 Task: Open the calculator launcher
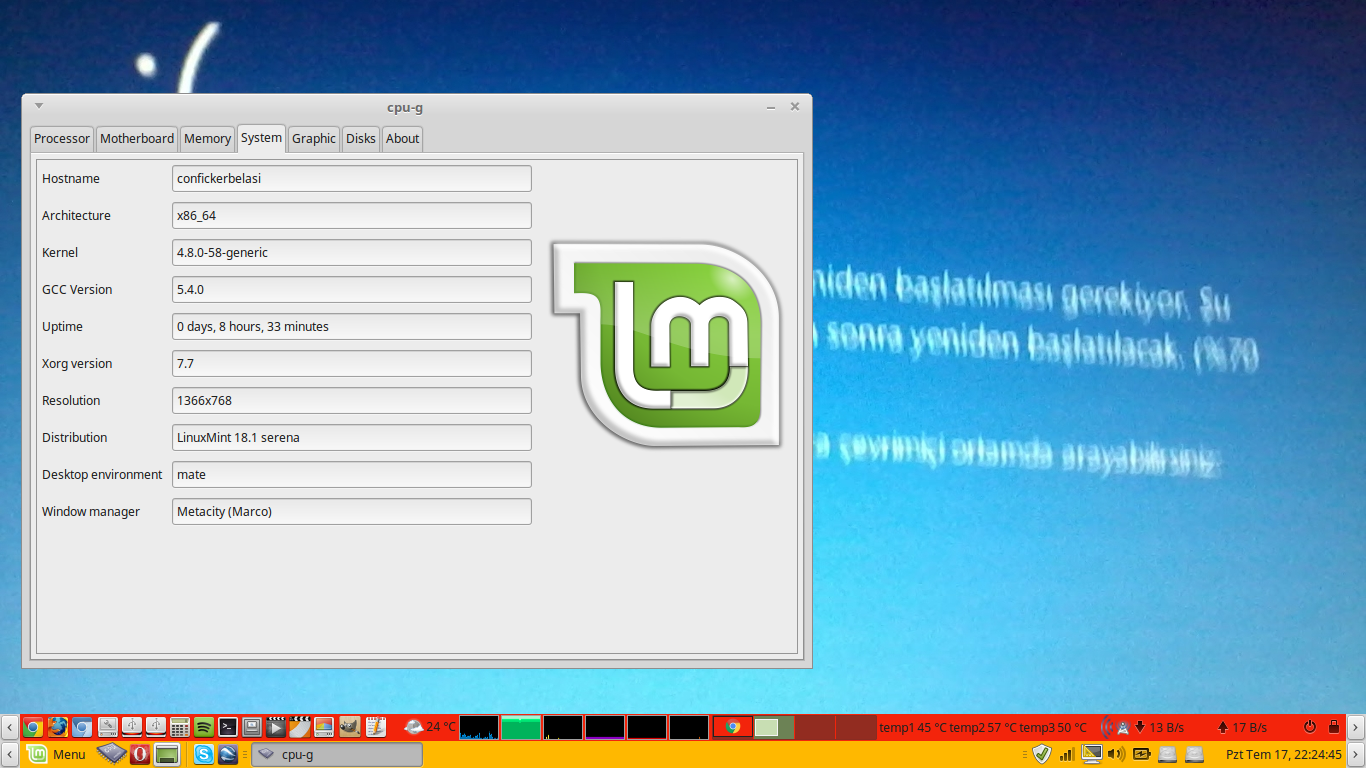pyautogui.click(x=180, y=727)
